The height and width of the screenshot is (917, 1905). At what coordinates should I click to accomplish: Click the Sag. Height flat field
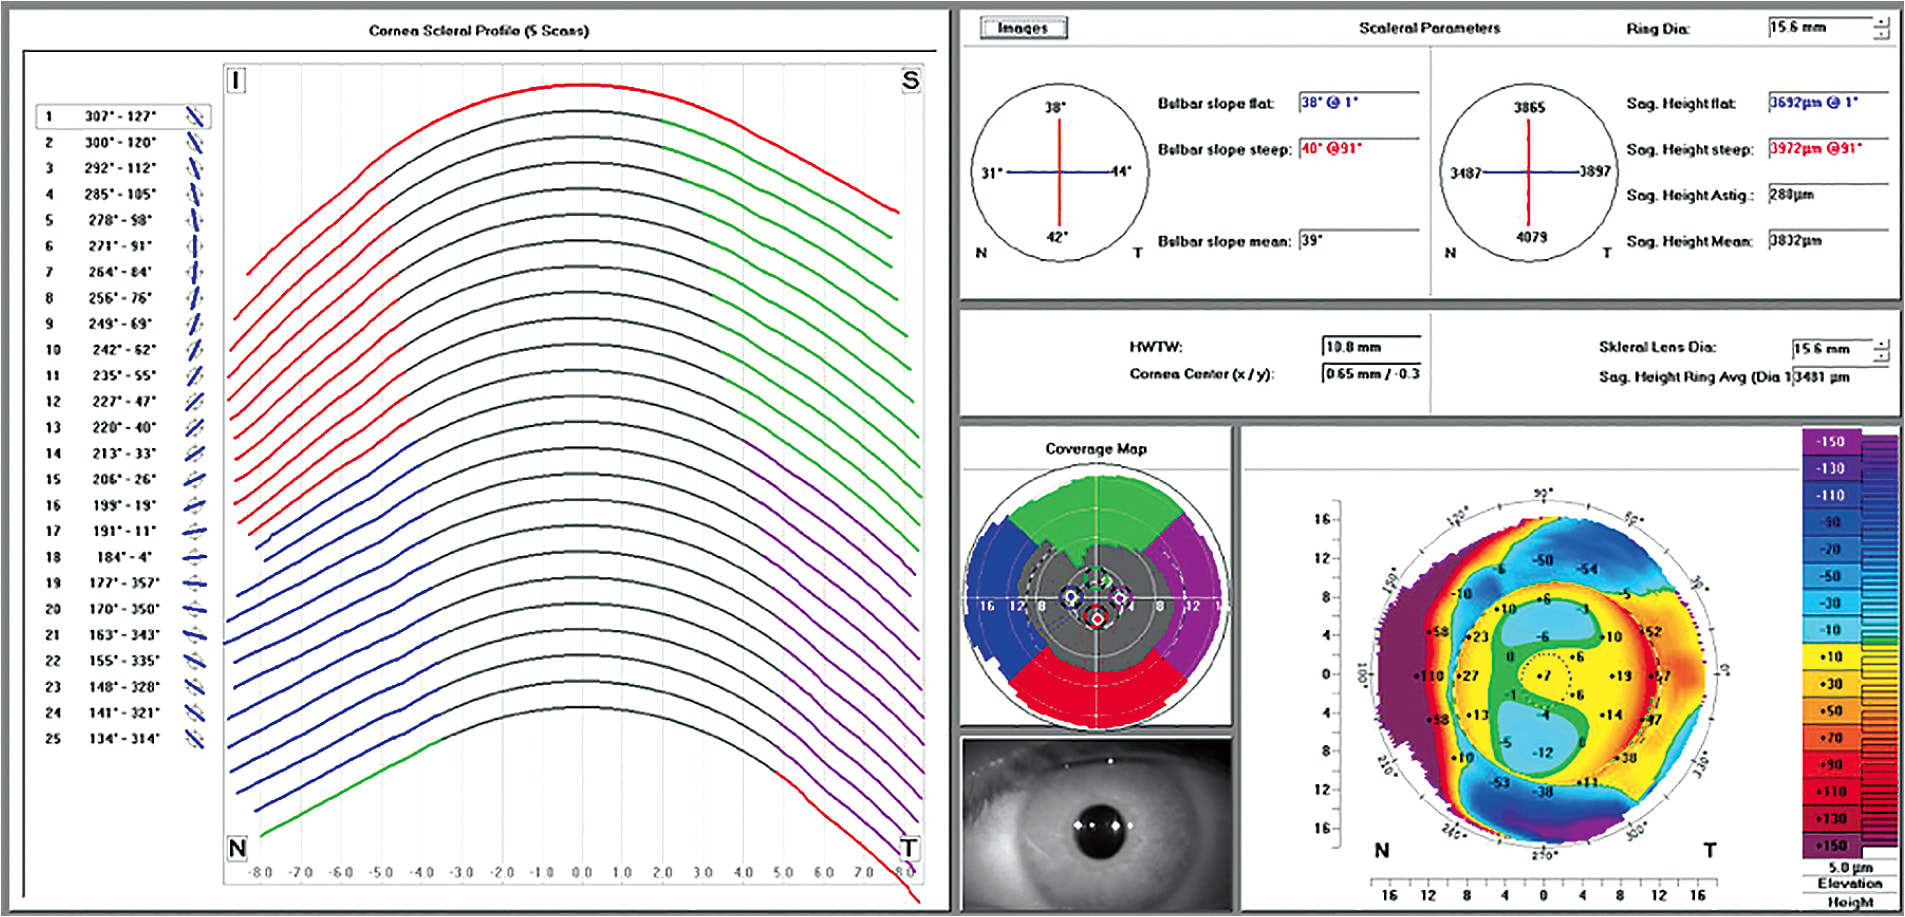1828,102
